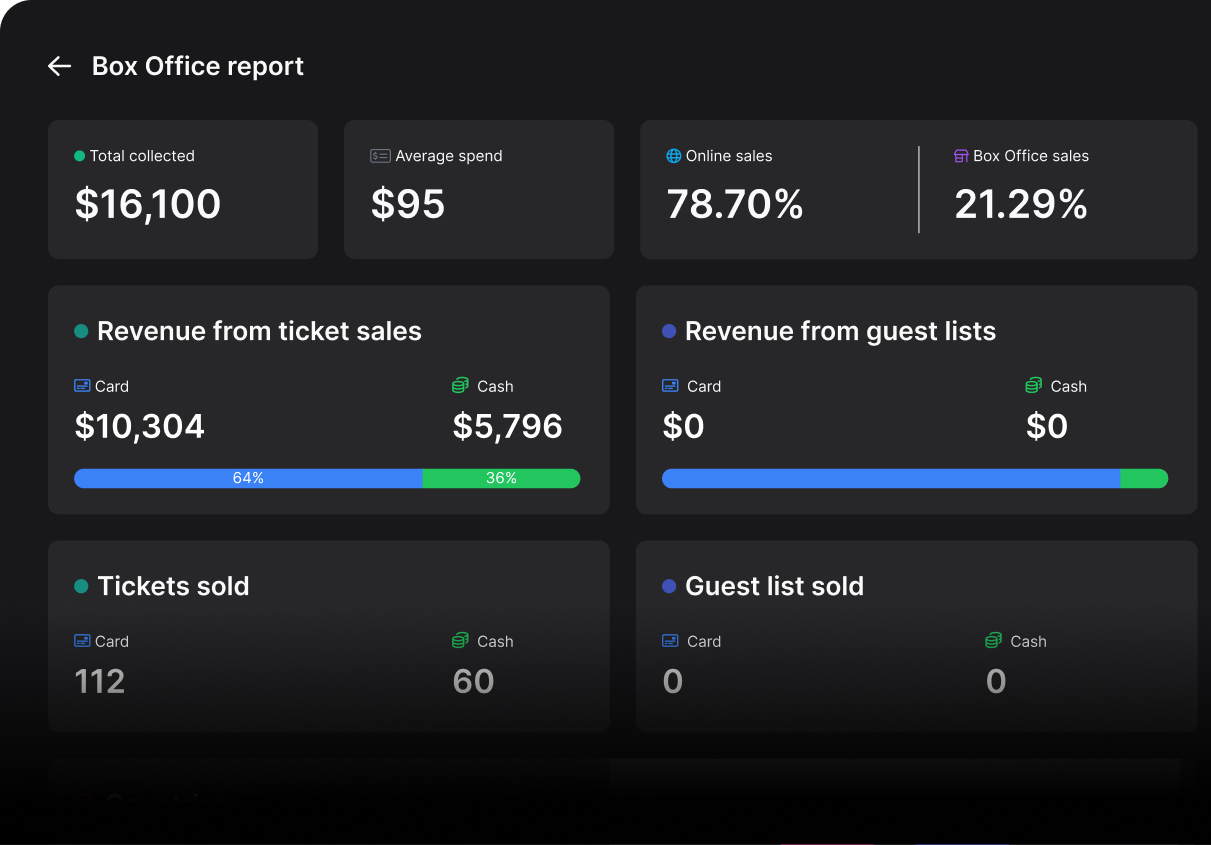Click the Cash coins icon in Tickets sold

coord(461,641)
